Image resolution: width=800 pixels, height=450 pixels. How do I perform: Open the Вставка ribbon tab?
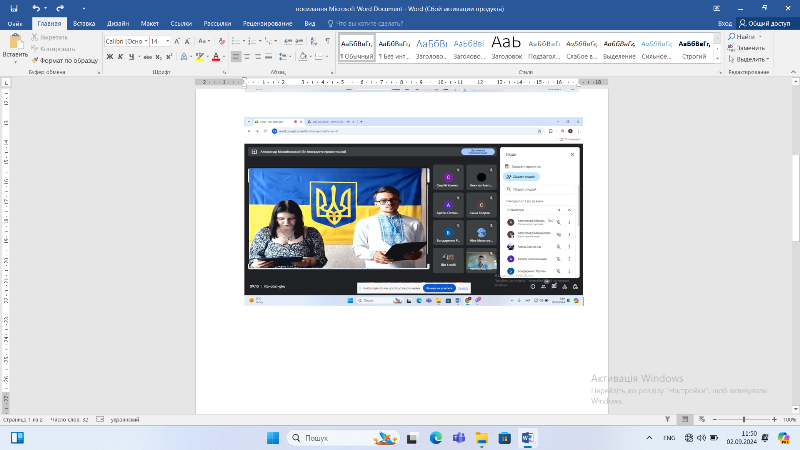(84, 22)
